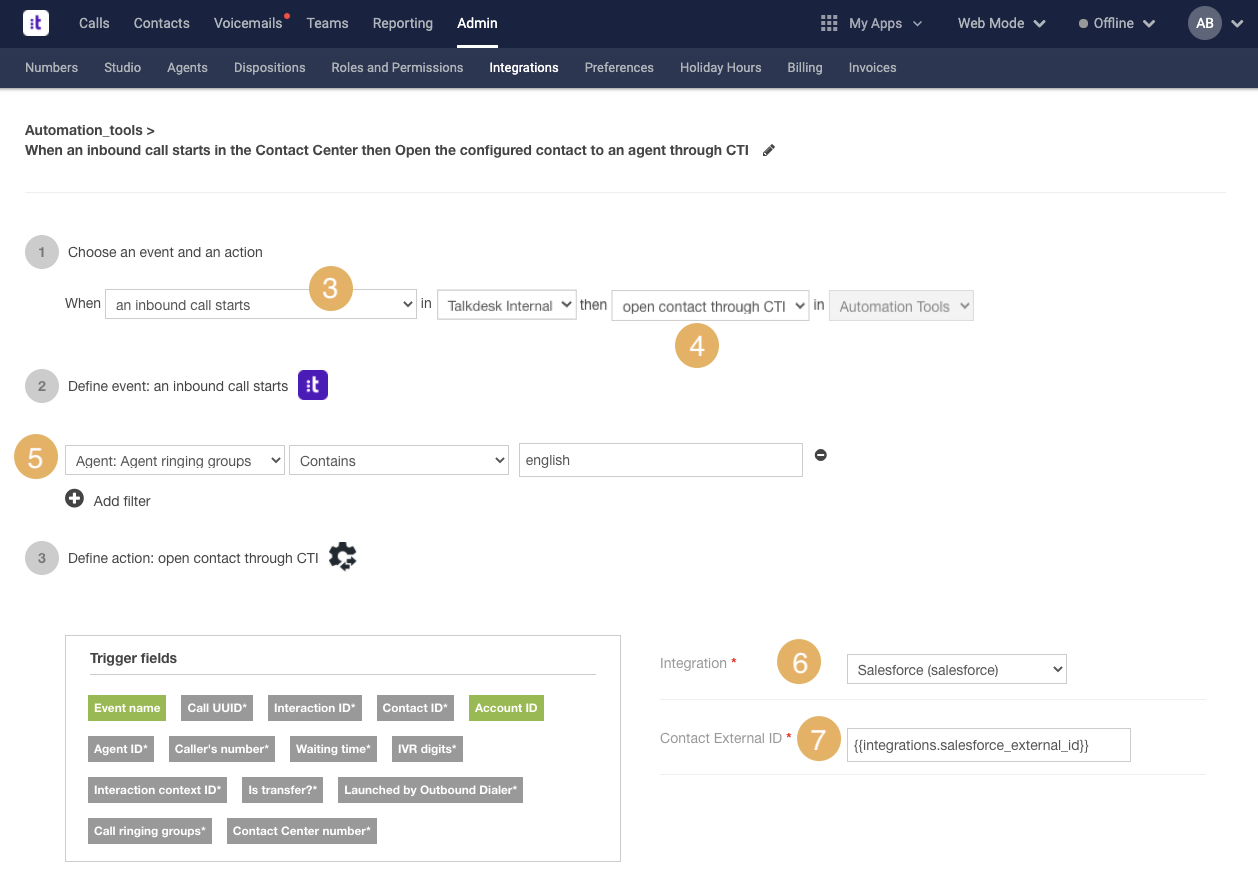The height and width of the screenshot is (878, 1258).
Task: Click the Contact External ID input field
Action: coord(989,744)
